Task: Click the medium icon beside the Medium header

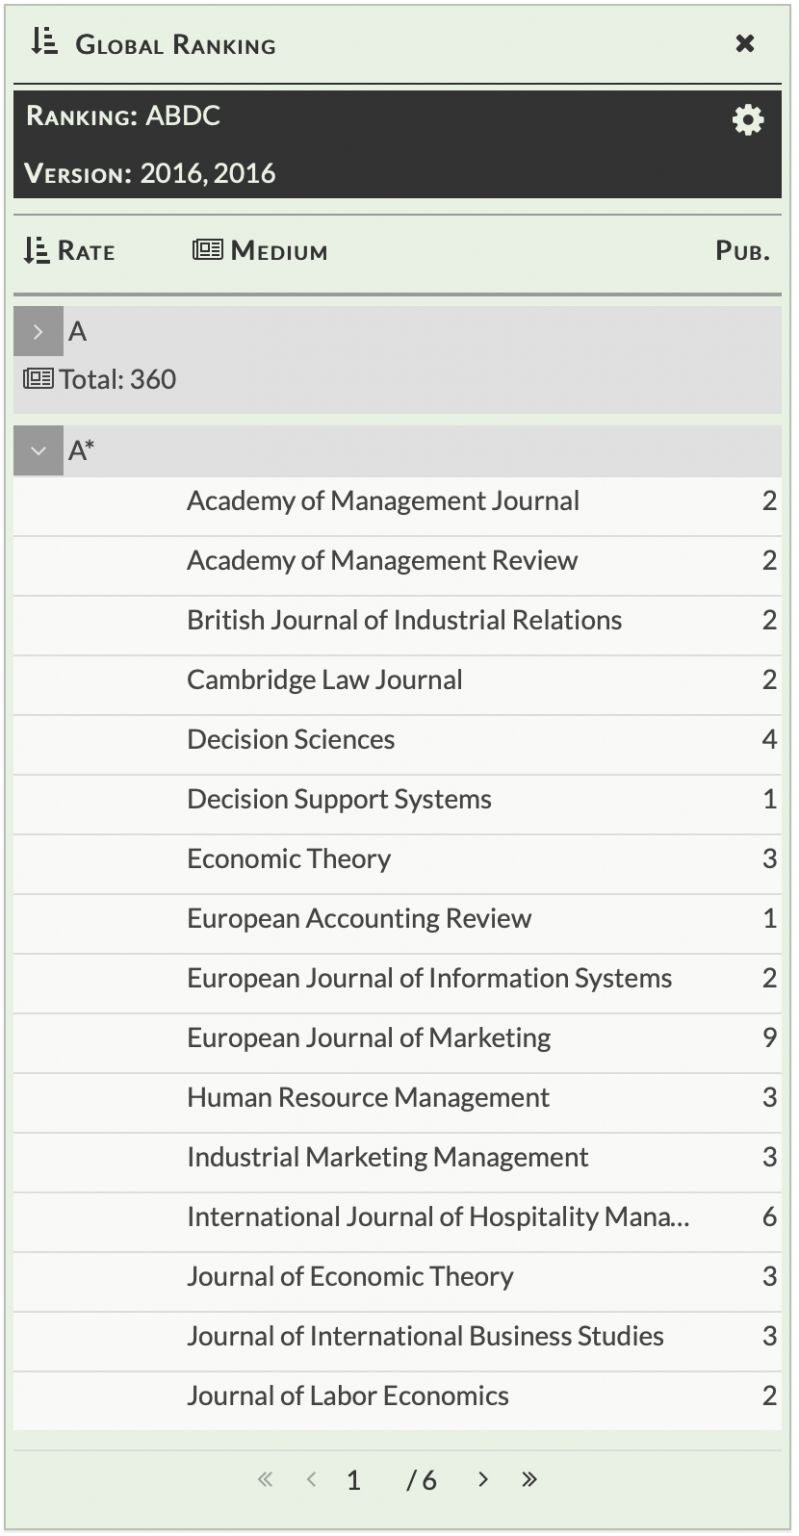Action: click(208, 250)
